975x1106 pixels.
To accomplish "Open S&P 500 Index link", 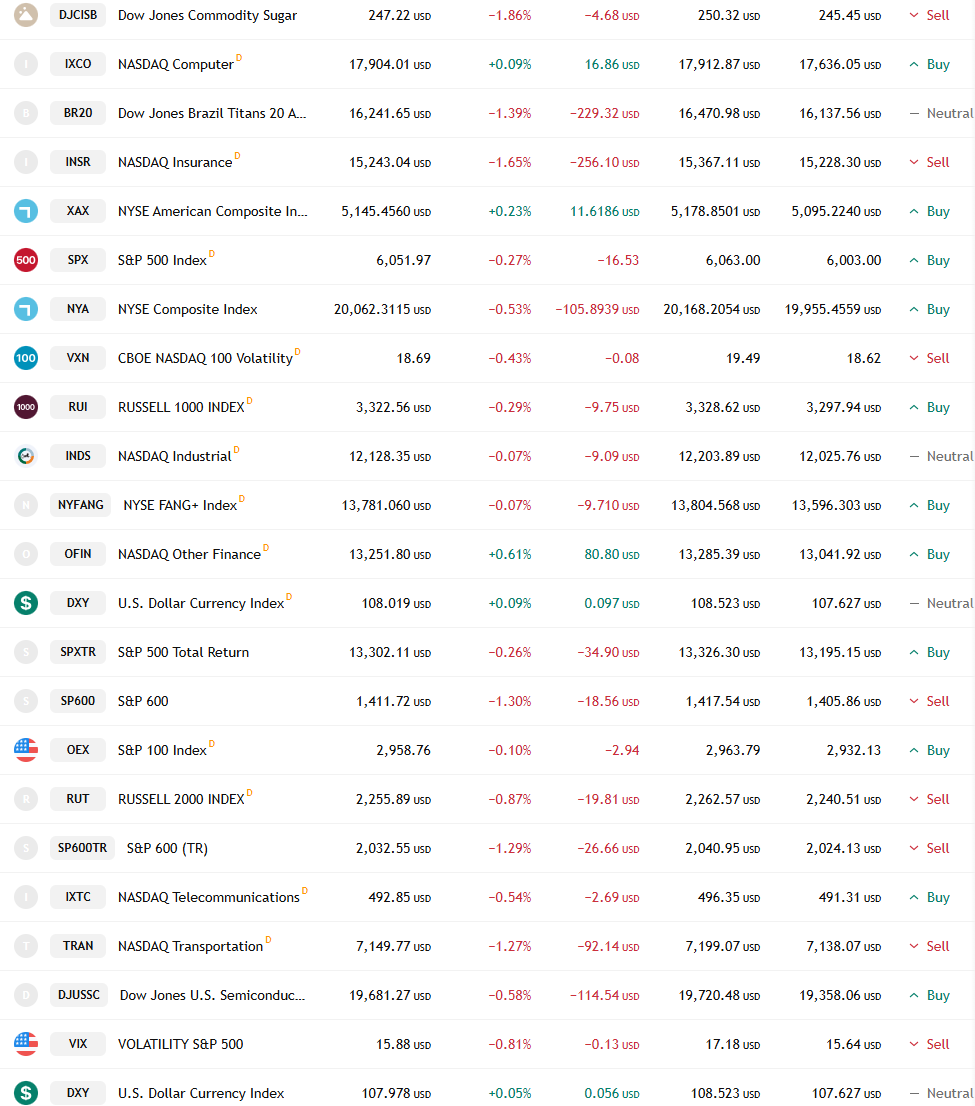I will [162, 260].
